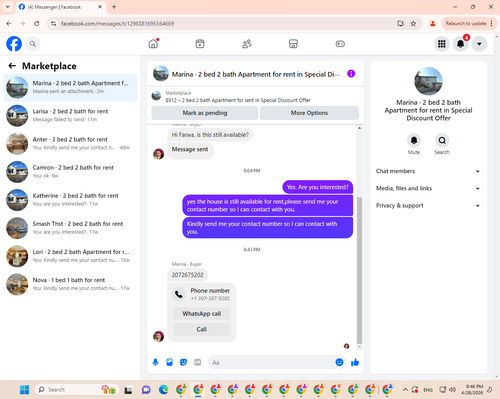Screen dimensions: 500x399
Task: Show hidden system tray icons
Action: tap(405, 389)
